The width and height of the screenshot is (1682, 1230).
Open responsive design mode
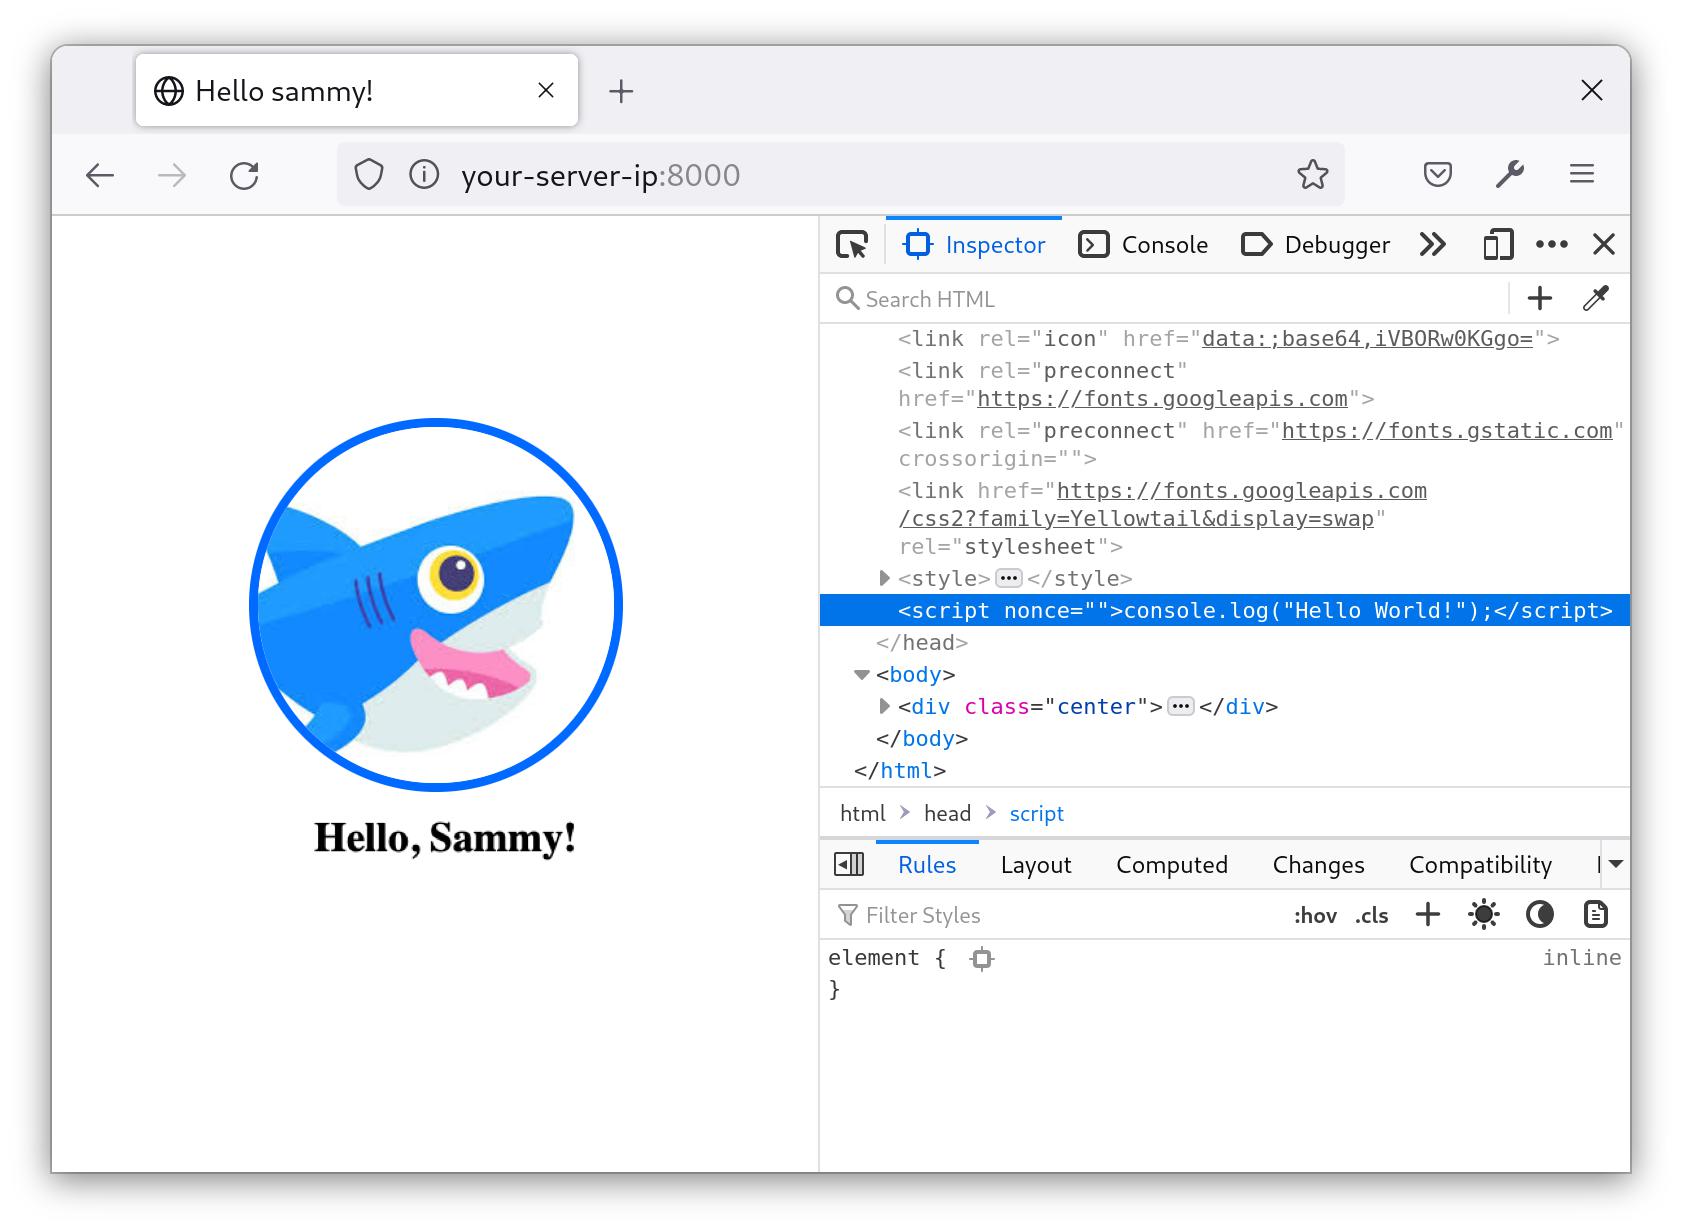(1497, 243)
